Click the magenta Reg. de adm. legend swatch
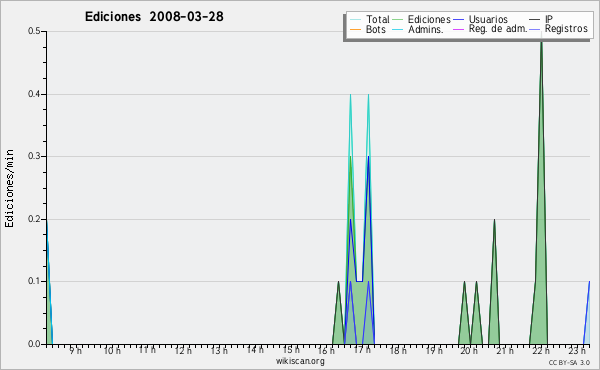Screen dimensions: 600x370 point(458,29)
